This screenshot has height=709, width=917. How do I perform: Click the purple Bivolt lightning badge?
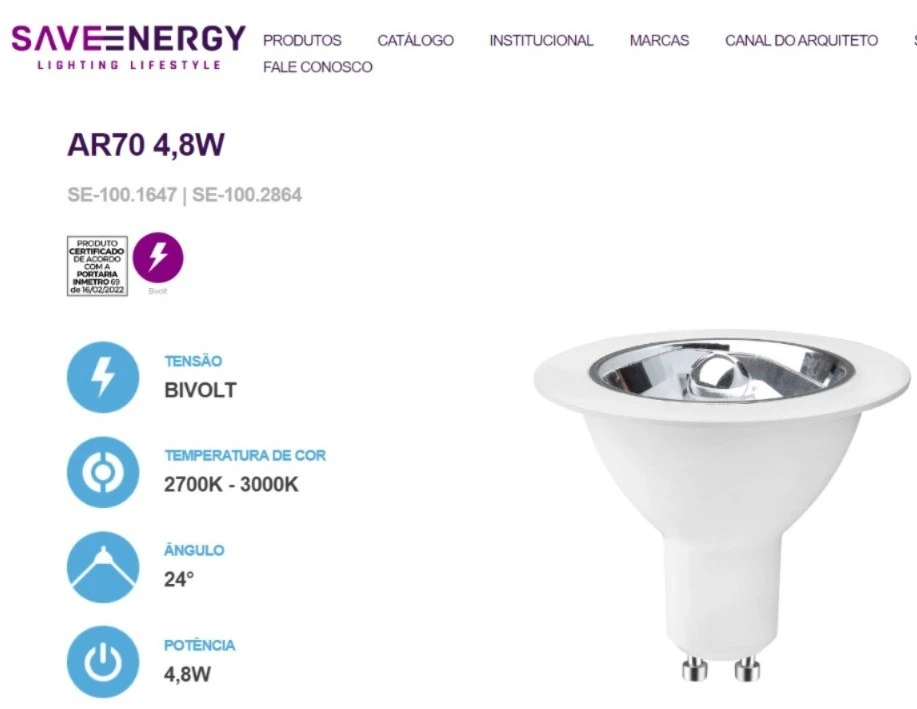pyautogui.click(x=158, y=257)
